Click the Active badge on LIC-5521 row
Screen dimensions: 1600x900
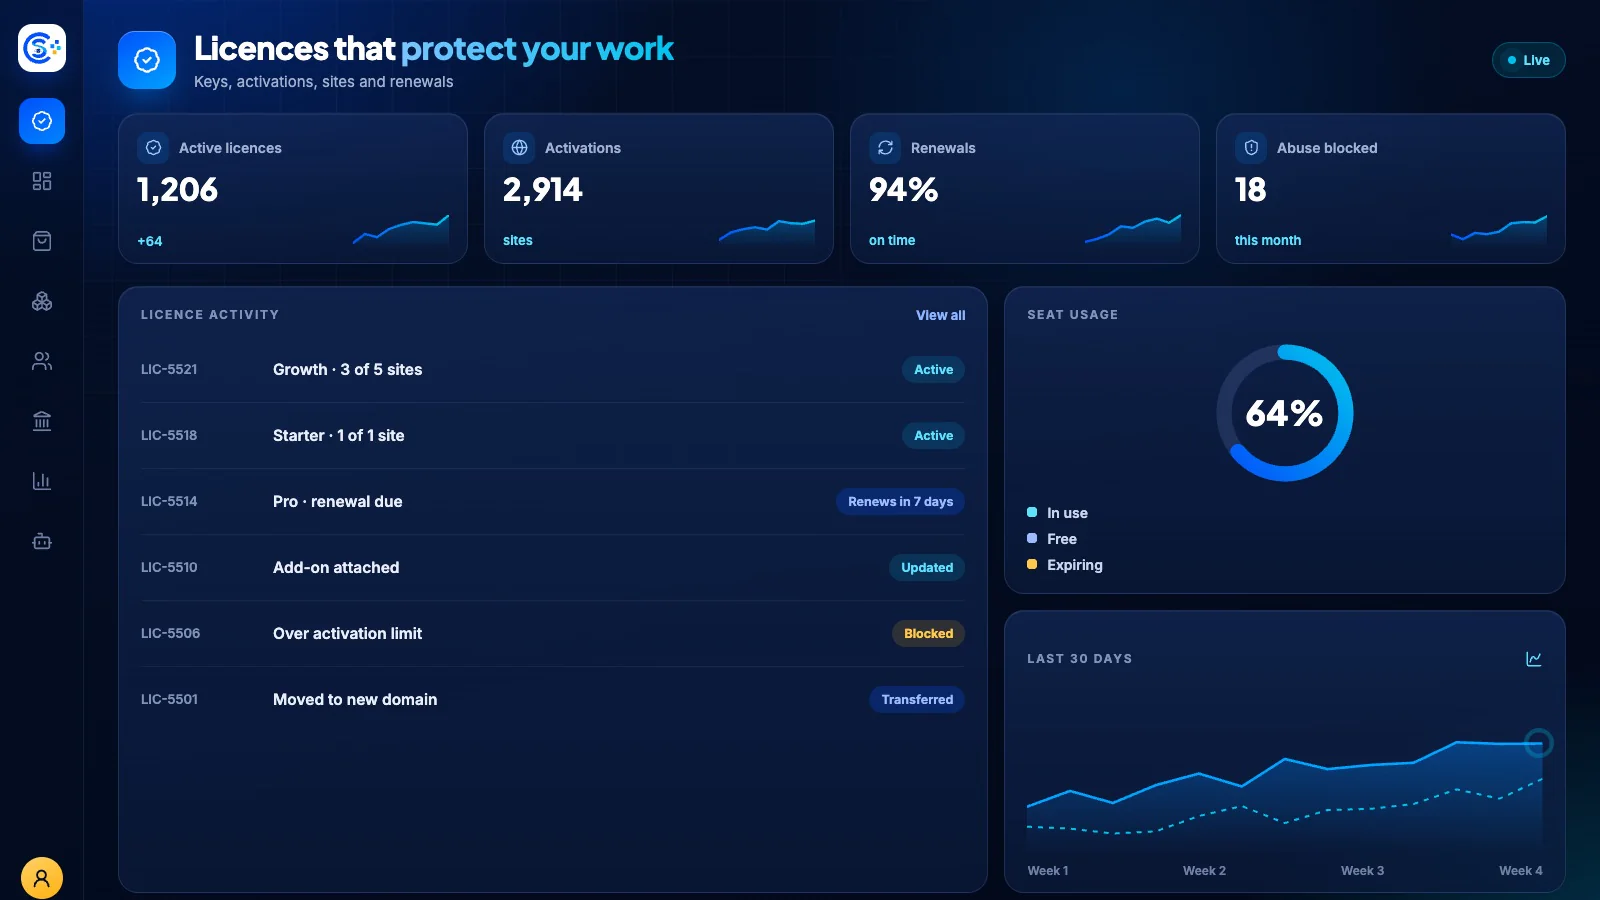tap(933, 370)
